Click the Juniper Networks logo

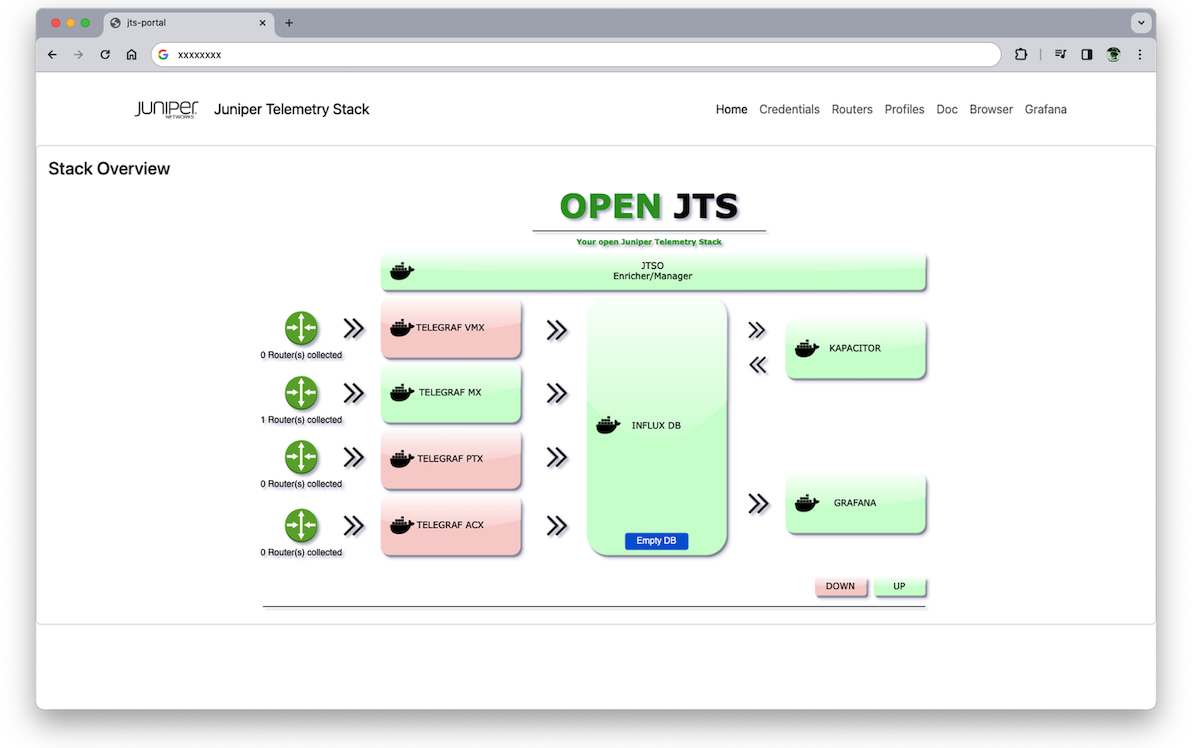point(167,109)
